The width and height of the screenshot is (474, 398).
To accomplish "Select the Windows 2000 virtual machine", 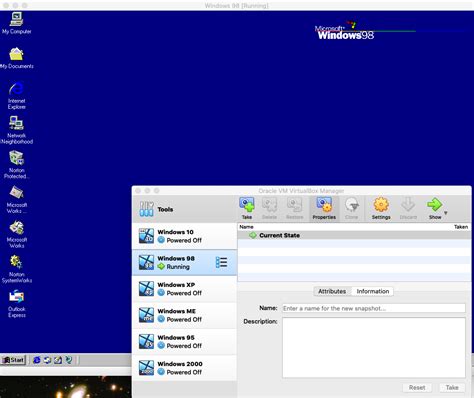I will coord(184,368).
